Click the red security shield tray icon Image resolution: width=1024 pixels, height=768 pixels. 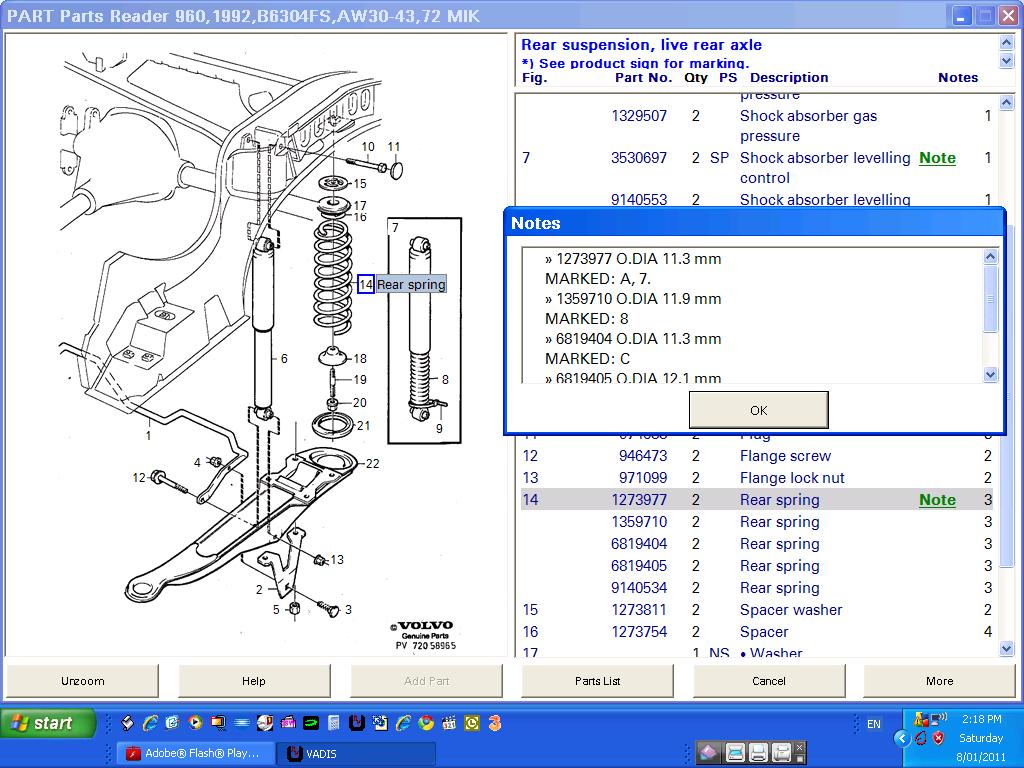point(938,739)
